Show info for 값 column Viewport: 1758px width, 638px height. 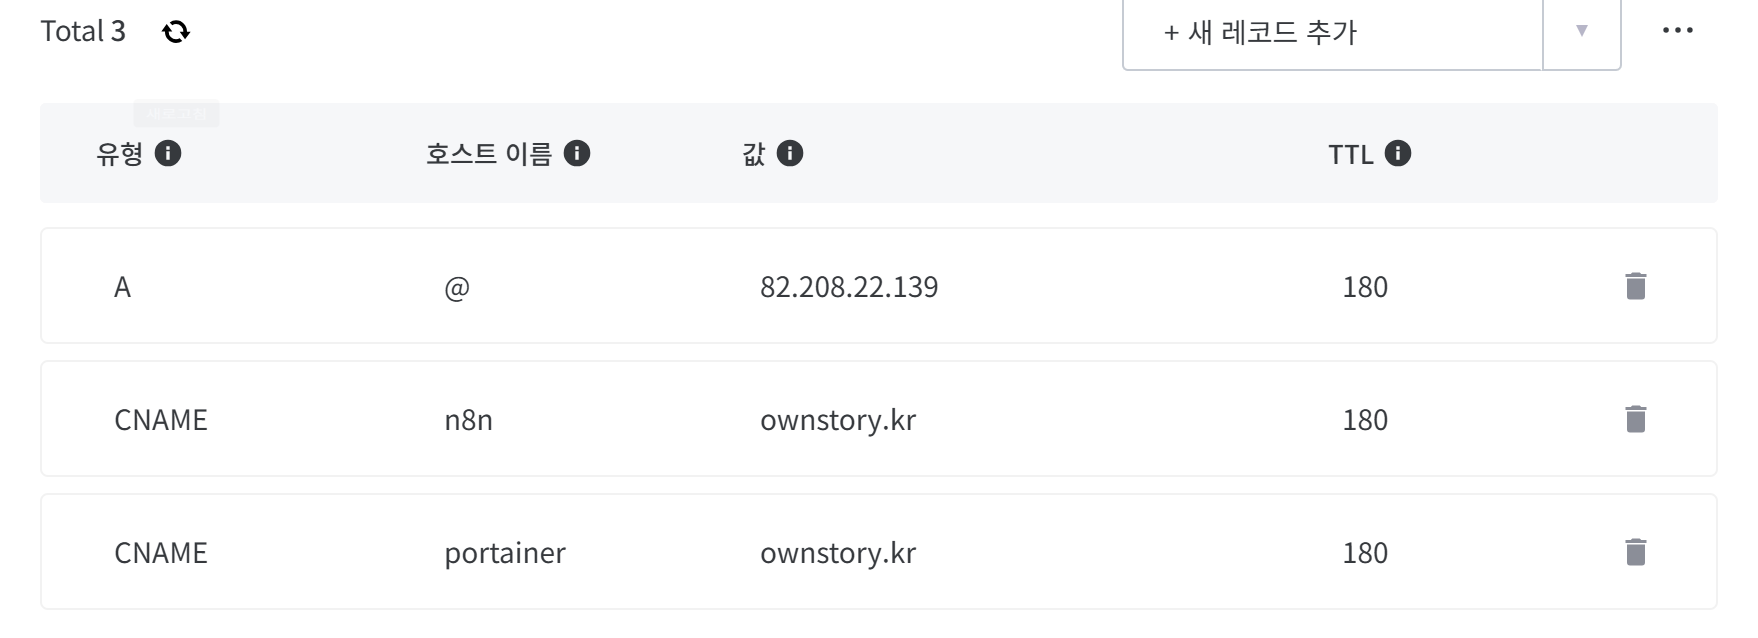(x=790, y=153)
